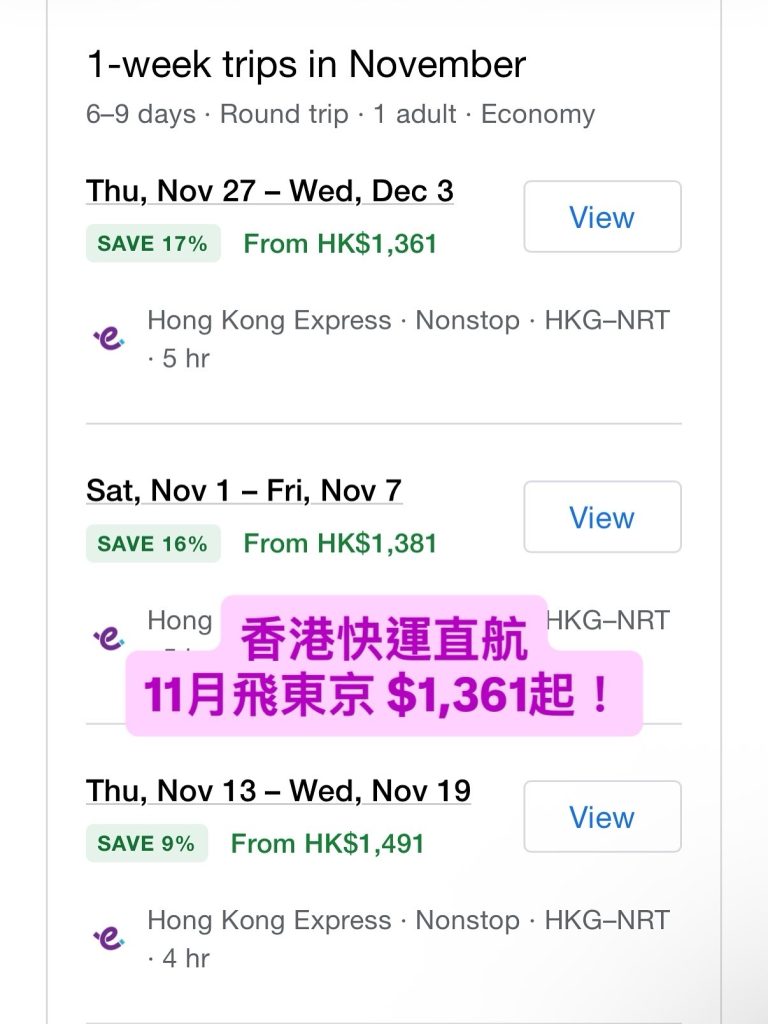The width and height of the screenshot is (768, 1024).
Task: Open the Thu, Nov 13 – Wed, Nov 19 link
Action: (x=278, y=790)
